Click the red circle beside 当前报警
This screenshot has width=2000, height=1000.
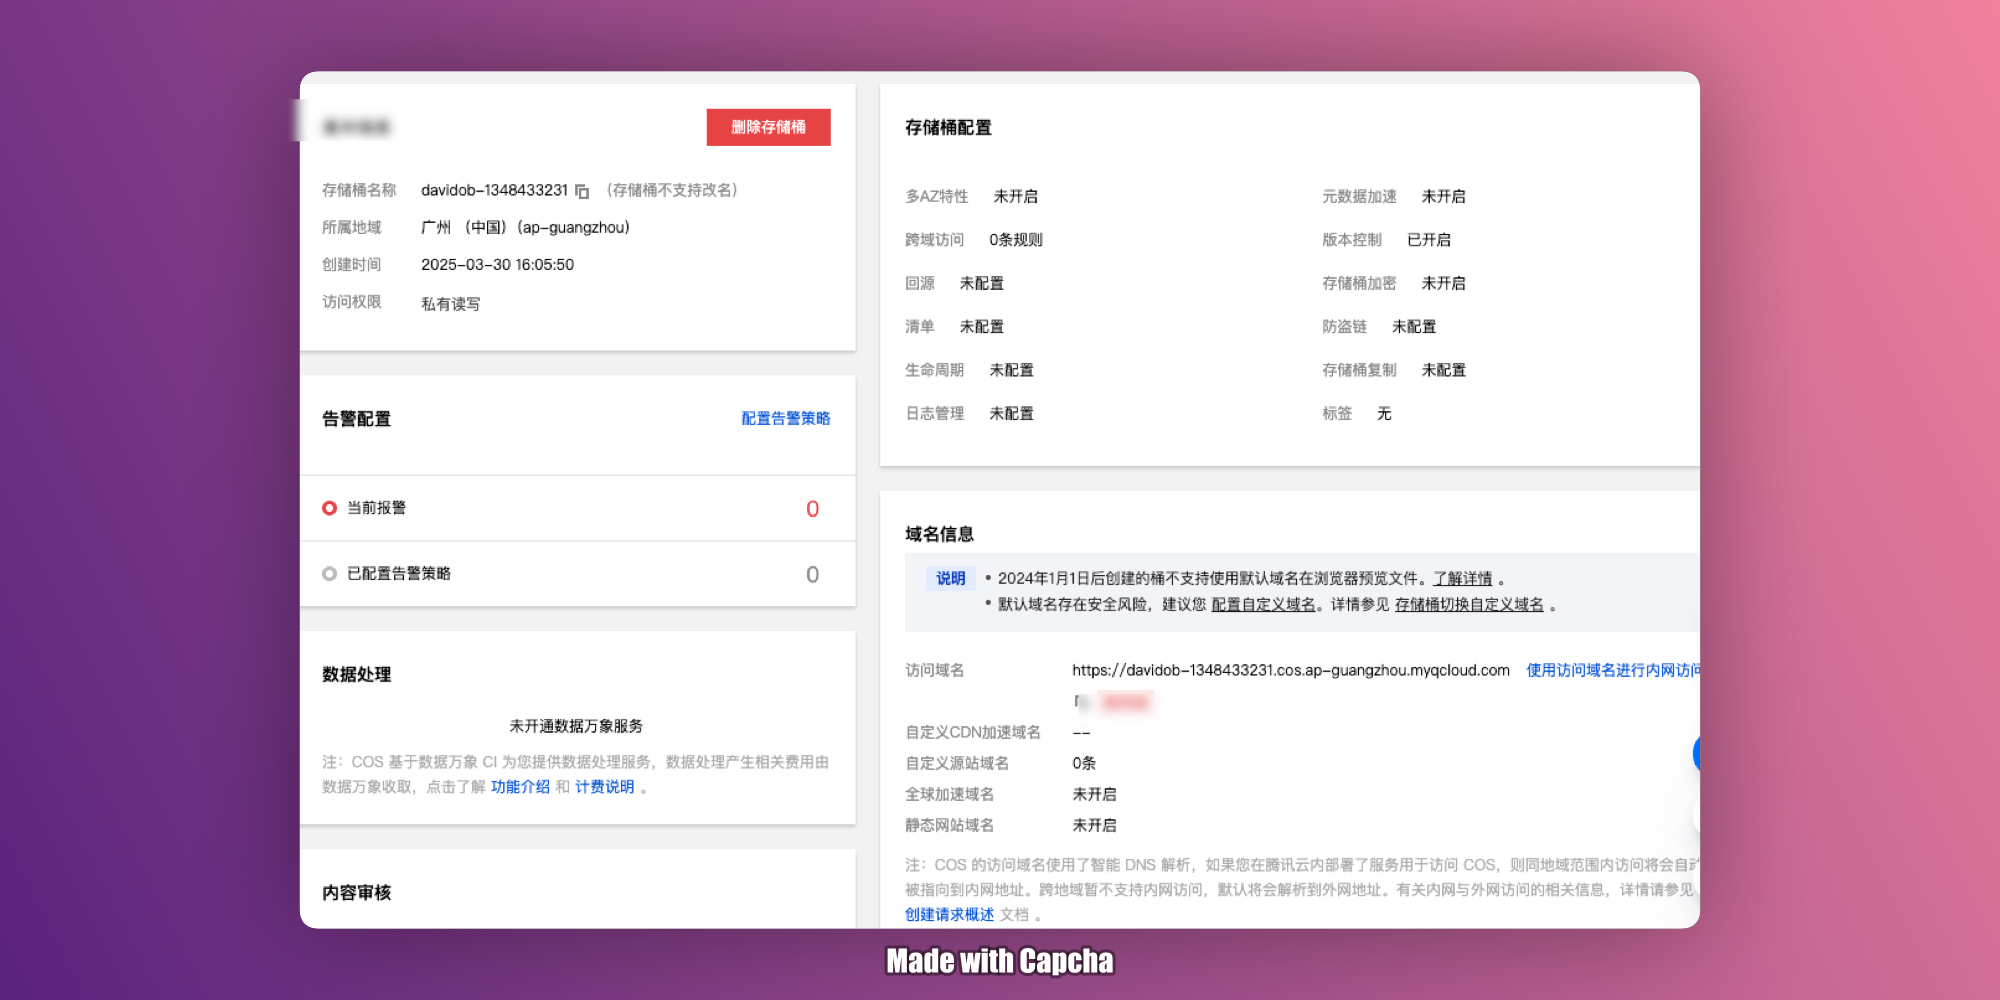coord(329,508)
